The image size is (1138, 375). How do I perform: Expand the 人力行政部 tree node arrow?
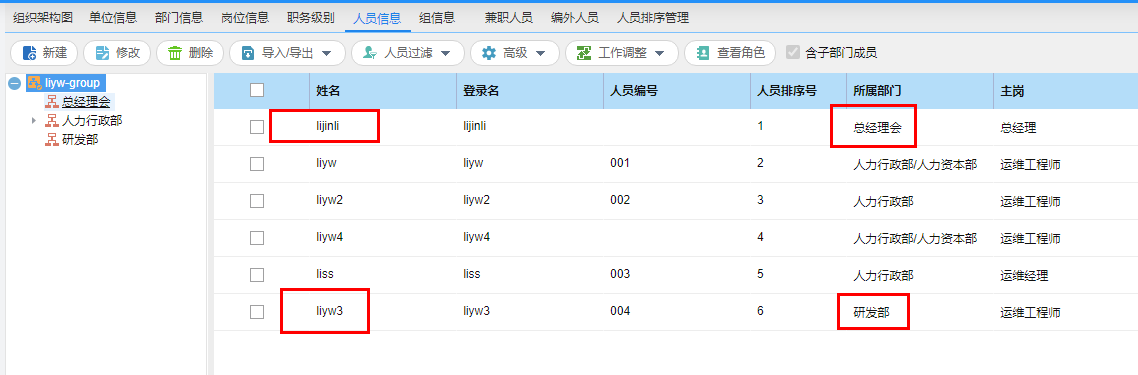pyautogui.click(x=34, y=120)
